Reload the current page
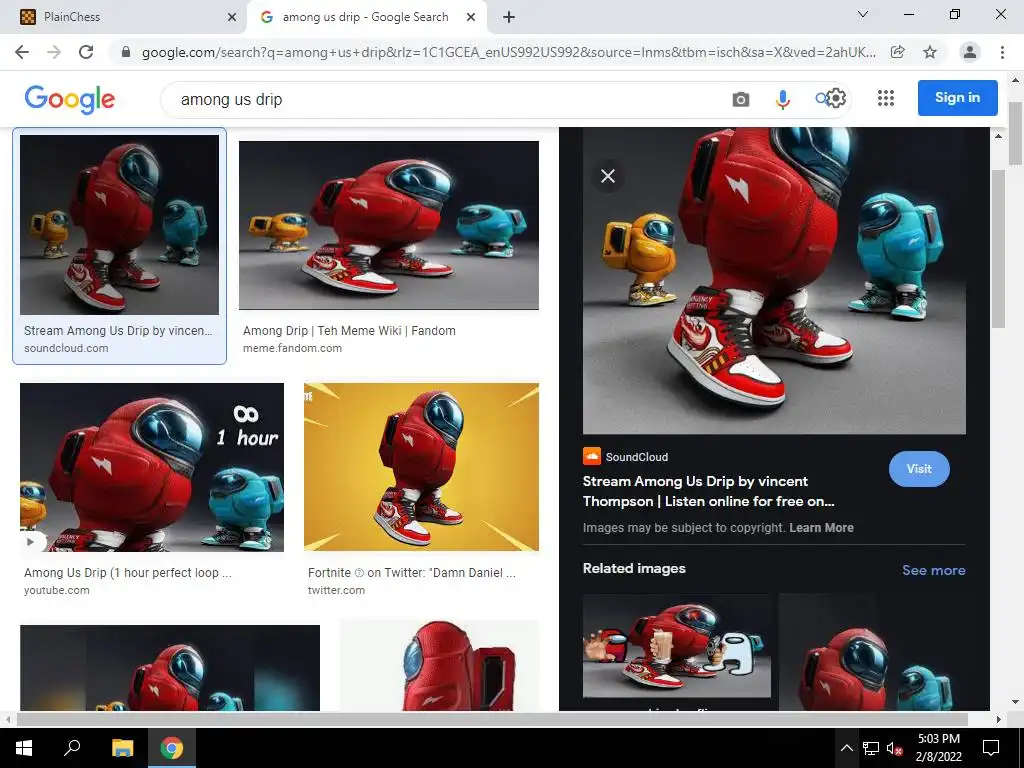The height and width of the screenshot is (768, 1024). point(86,52)
